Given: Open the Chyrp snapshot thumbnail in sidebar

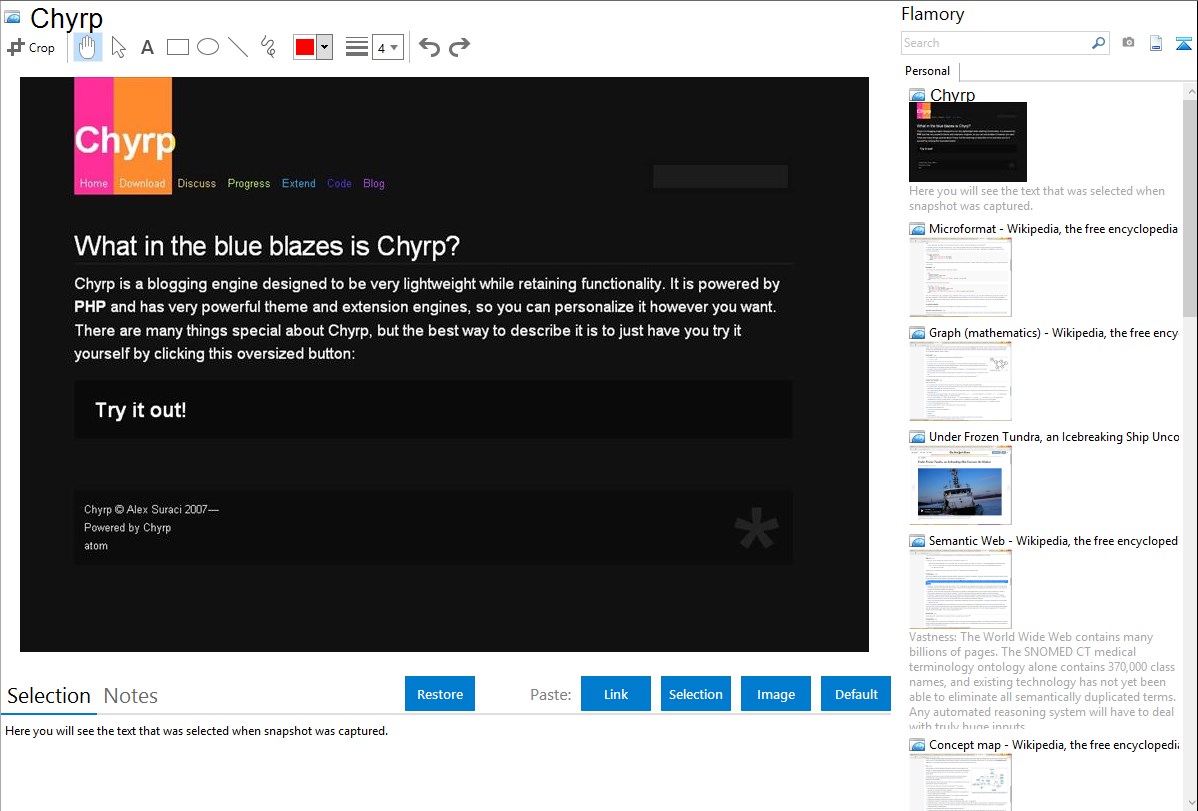Looking at the screenshot, I should (x=968, y=142).
